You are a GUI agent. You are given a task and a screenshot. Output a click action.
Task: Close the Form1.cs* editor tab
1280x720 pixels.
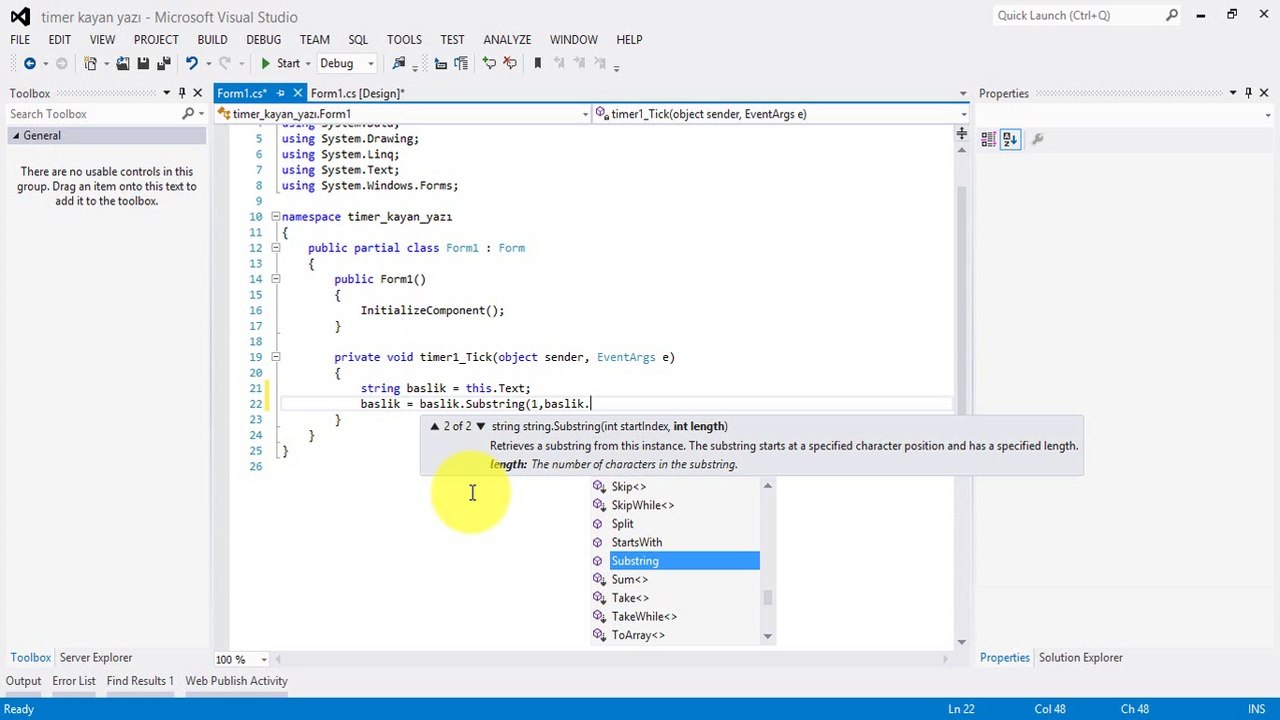click(x=298, y=94)
